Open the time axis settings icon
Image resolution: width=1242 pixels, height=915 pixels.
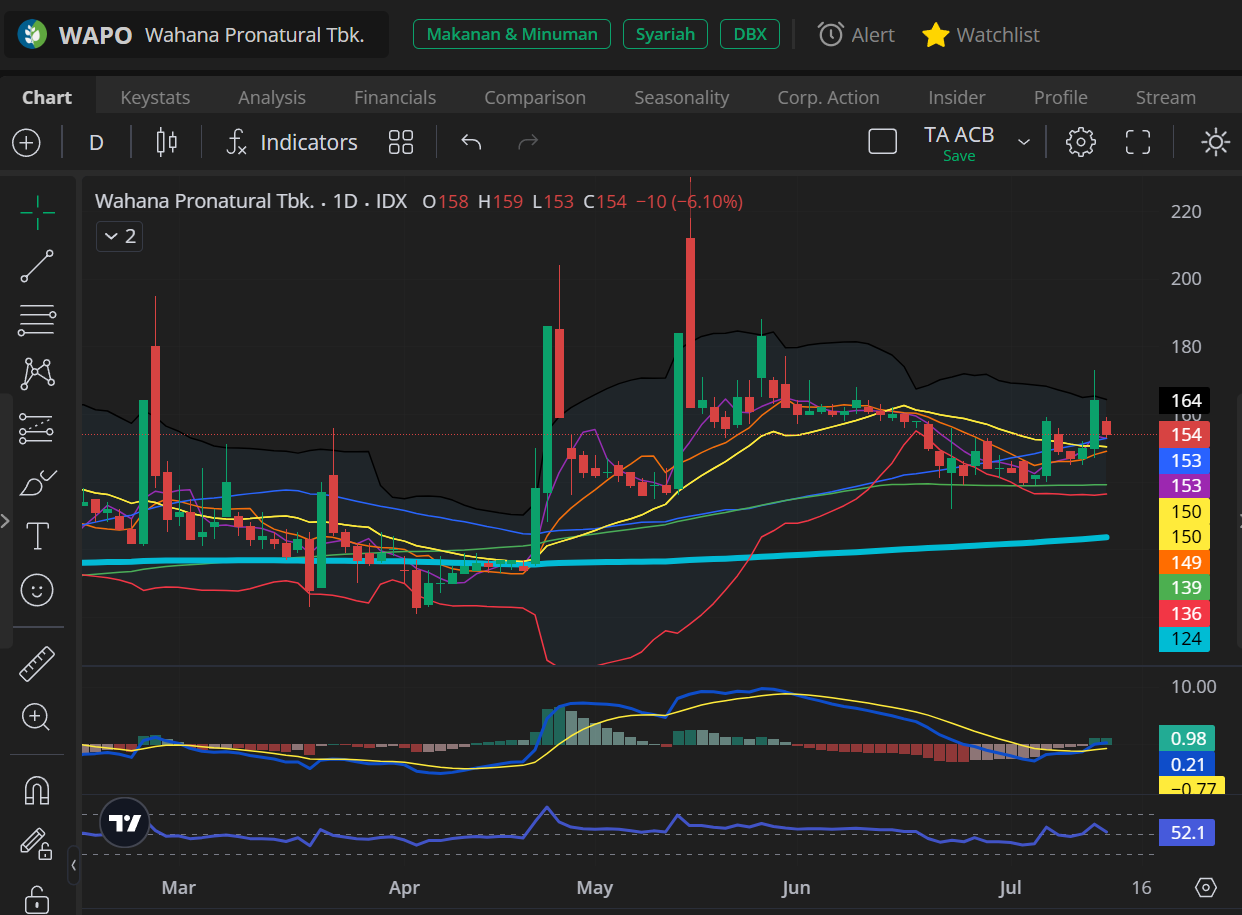pyautogui.click(x=1206, y=887)
